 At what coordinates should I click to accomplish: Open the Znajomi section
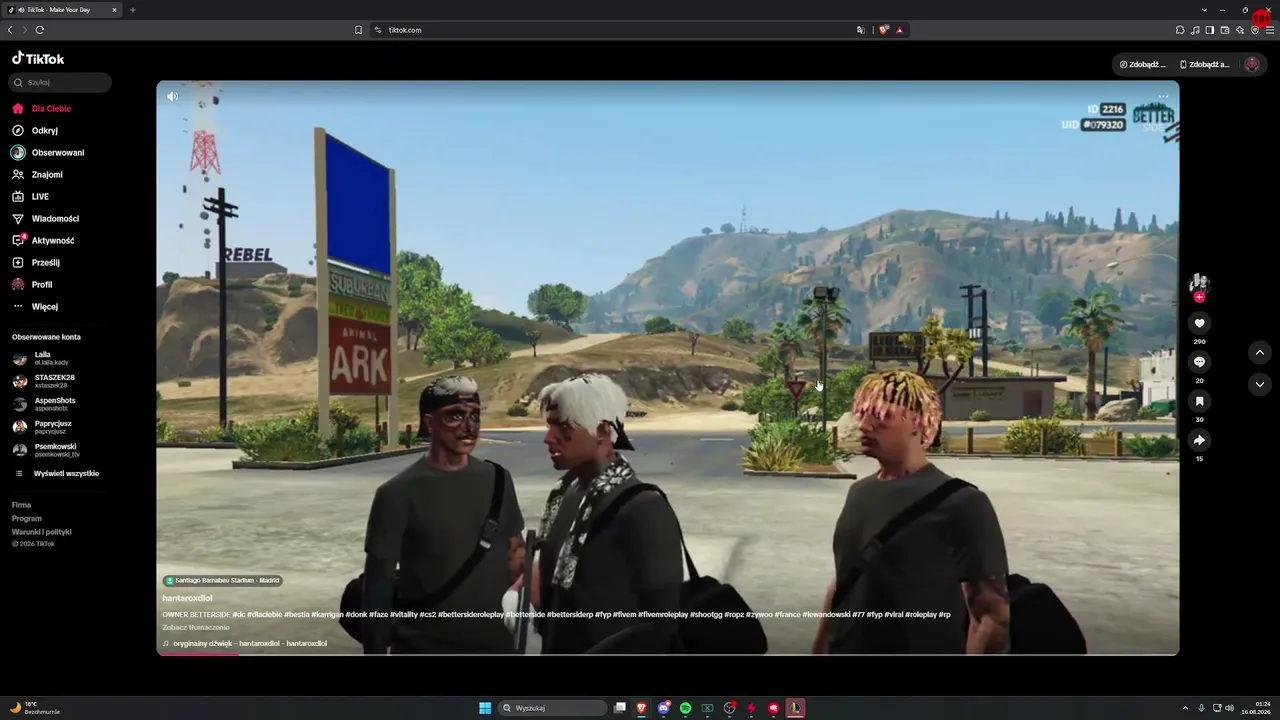[37, 174]
